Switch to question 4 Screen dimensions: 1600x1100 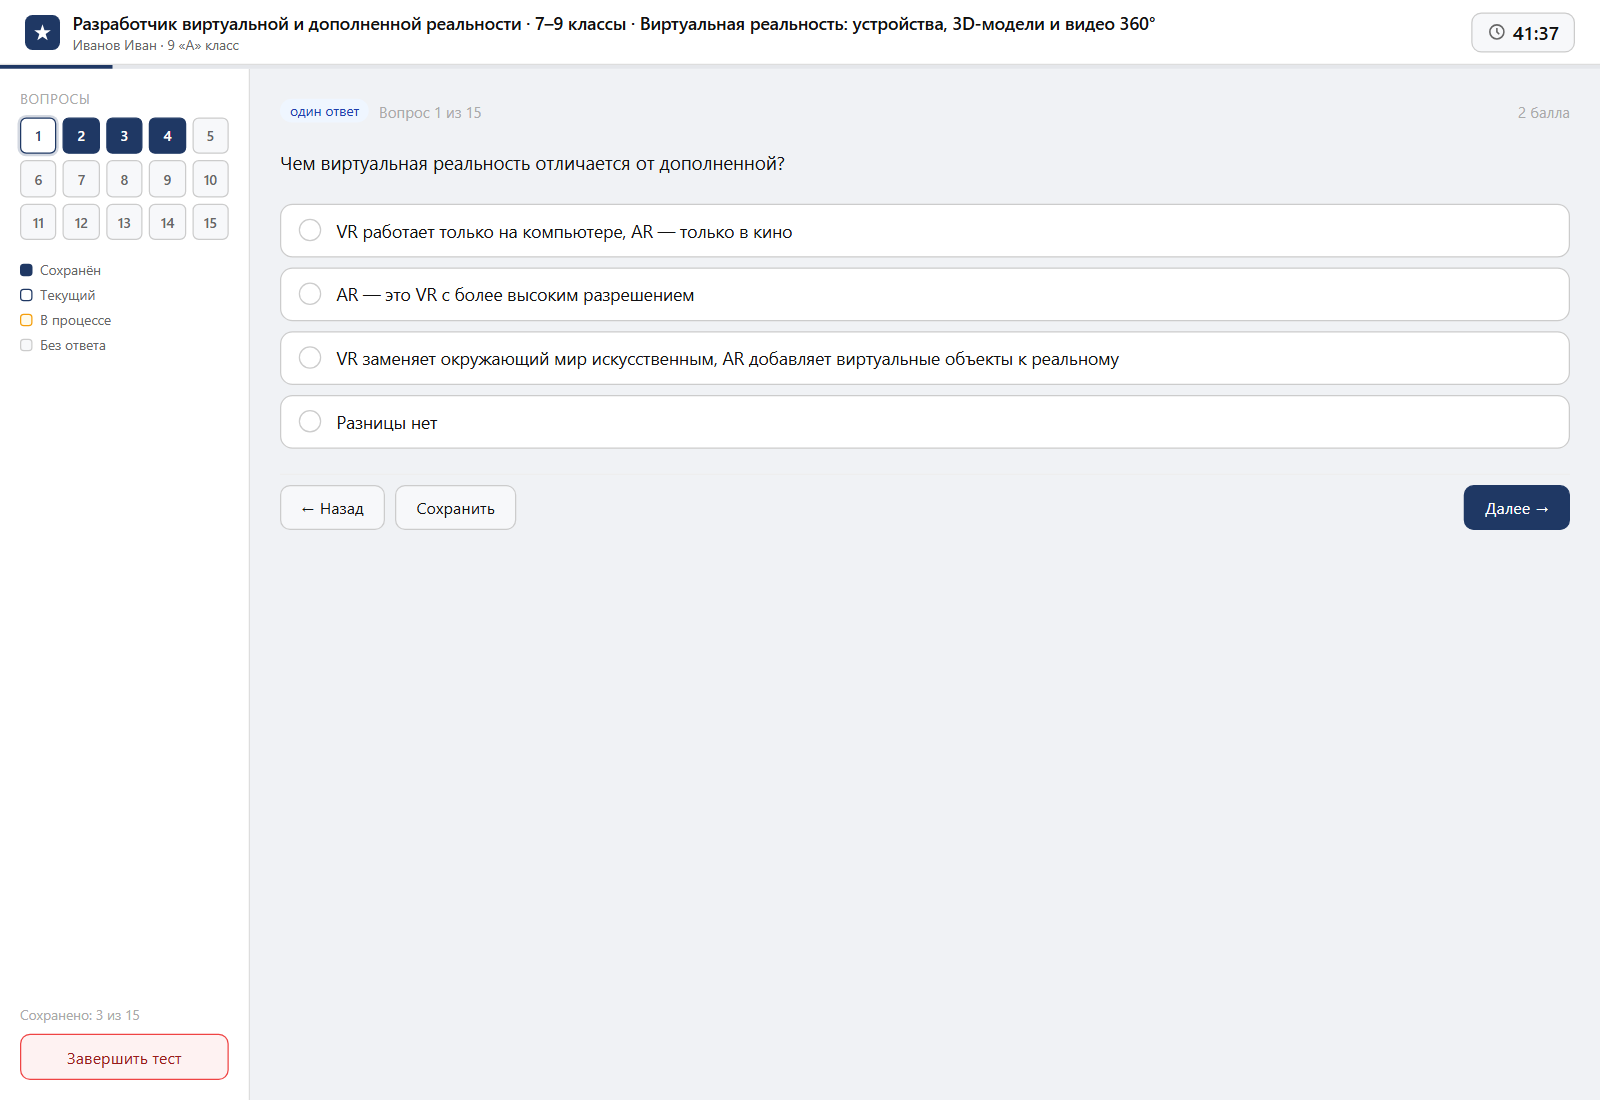167,136
